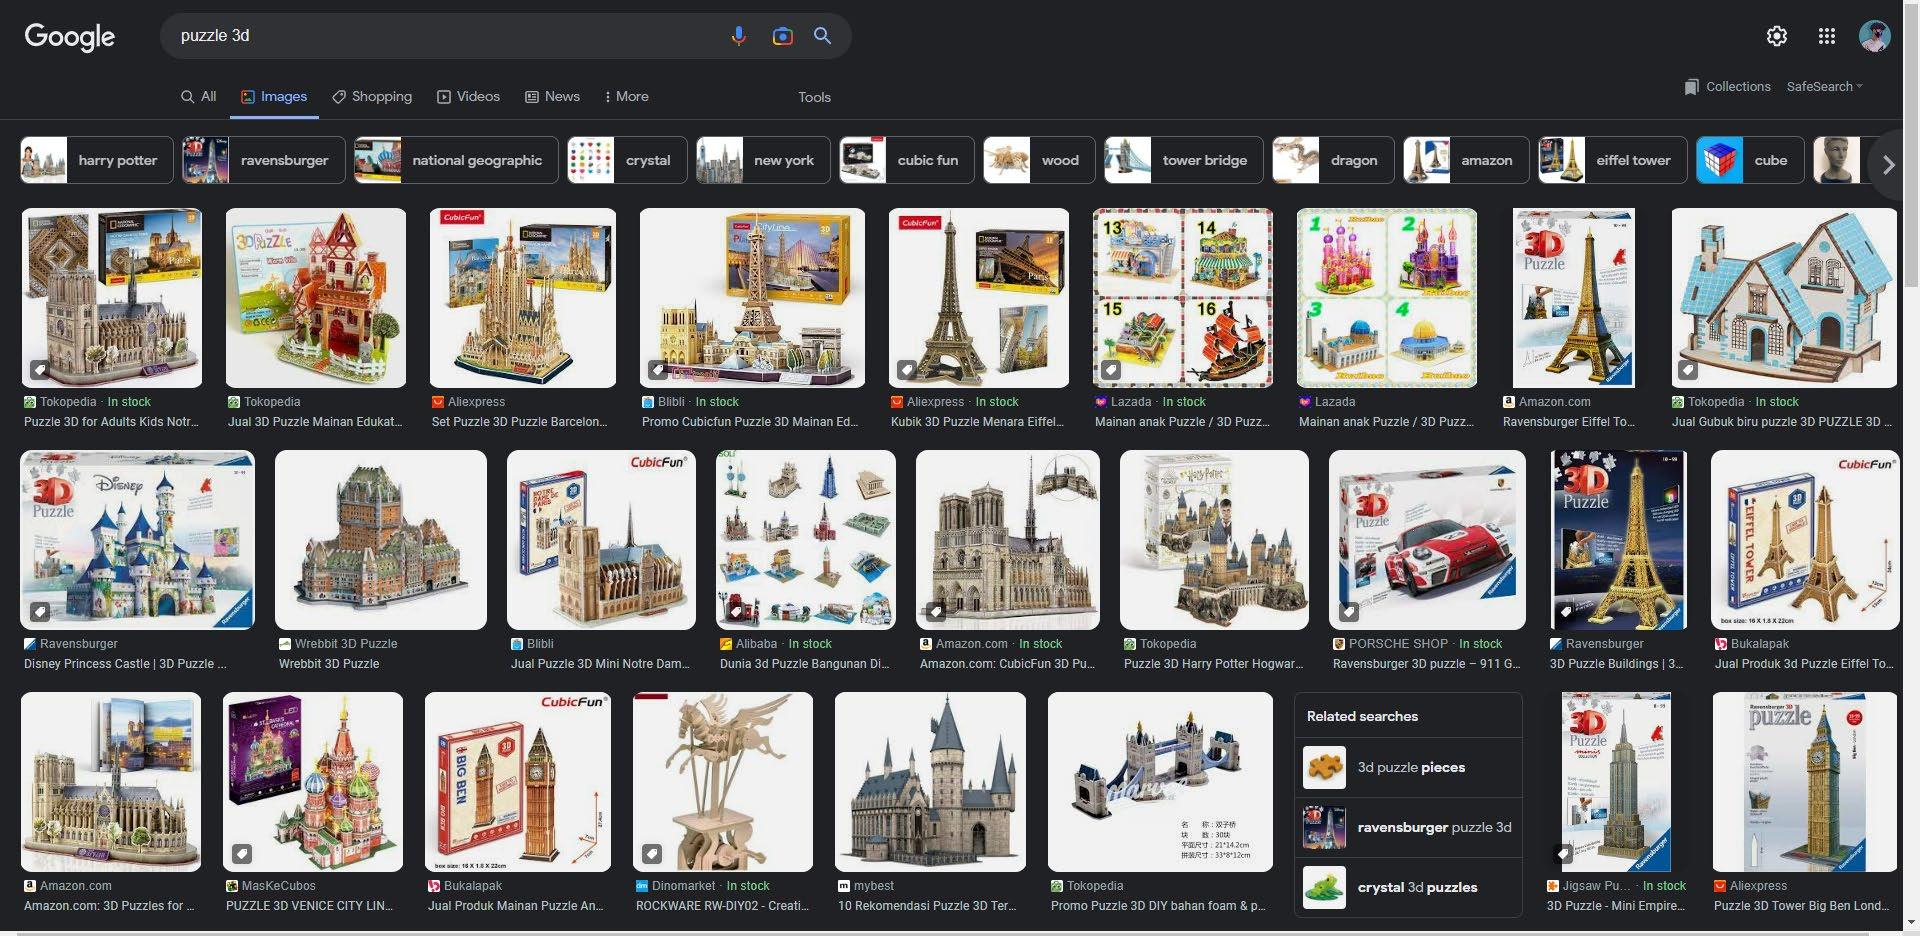This screenshot has width=1920, height=936.
Task: Click product tag icon on Porsche puzzle image
Action: click(x=1348, y=611)
